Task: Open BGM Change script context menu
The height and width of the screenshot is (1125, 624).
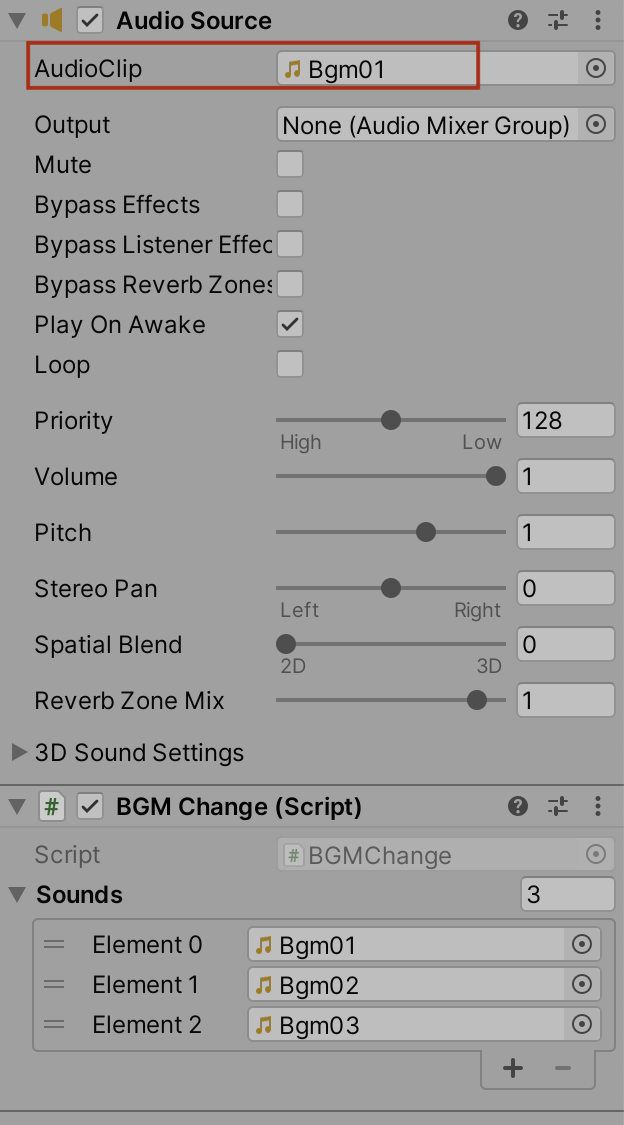Action: pyautogui.click(x=598, y=806)
